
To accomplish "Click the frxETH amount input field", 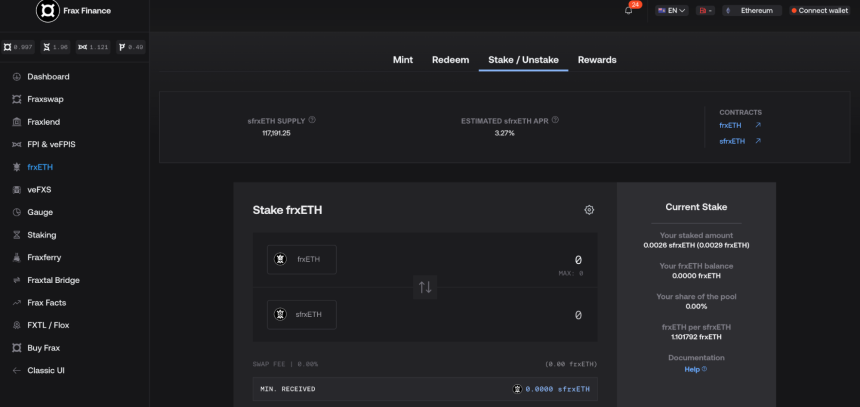I will (578, 259).
